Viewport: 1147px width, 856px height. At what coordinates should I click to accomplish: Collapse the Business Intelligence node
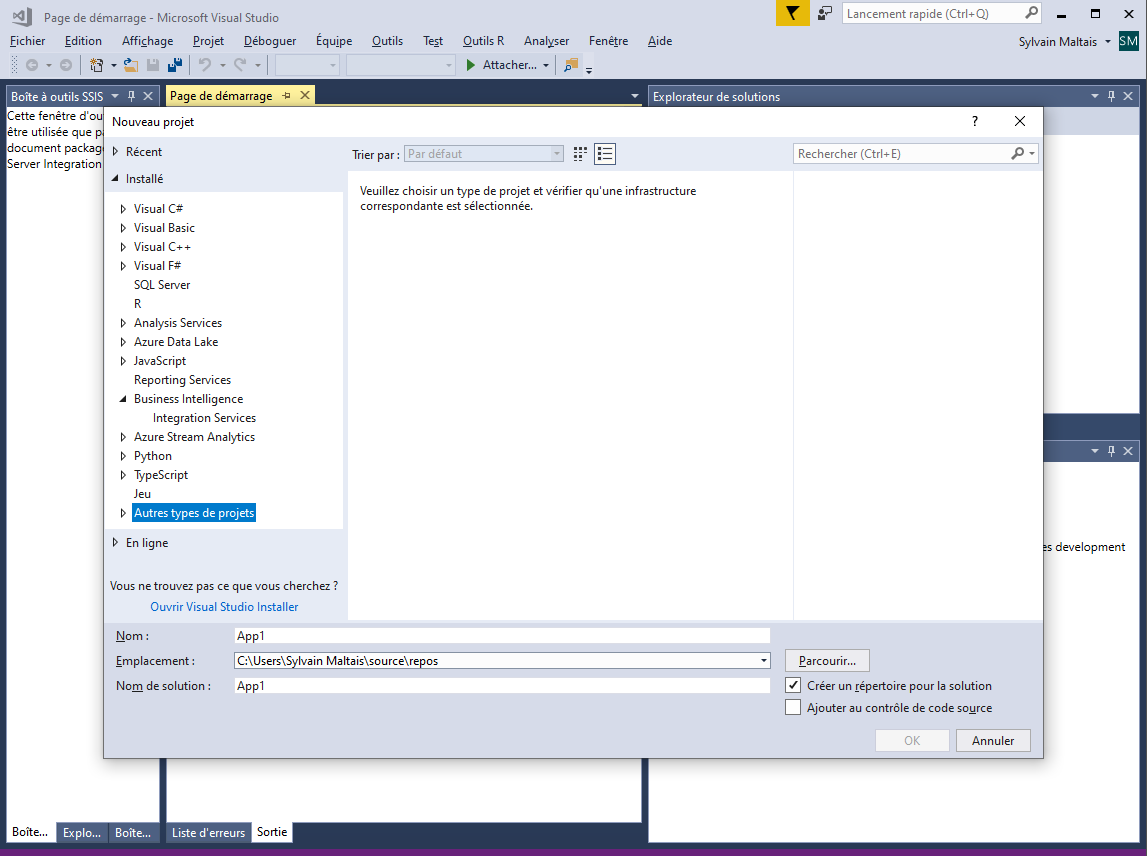pos(123,399)
